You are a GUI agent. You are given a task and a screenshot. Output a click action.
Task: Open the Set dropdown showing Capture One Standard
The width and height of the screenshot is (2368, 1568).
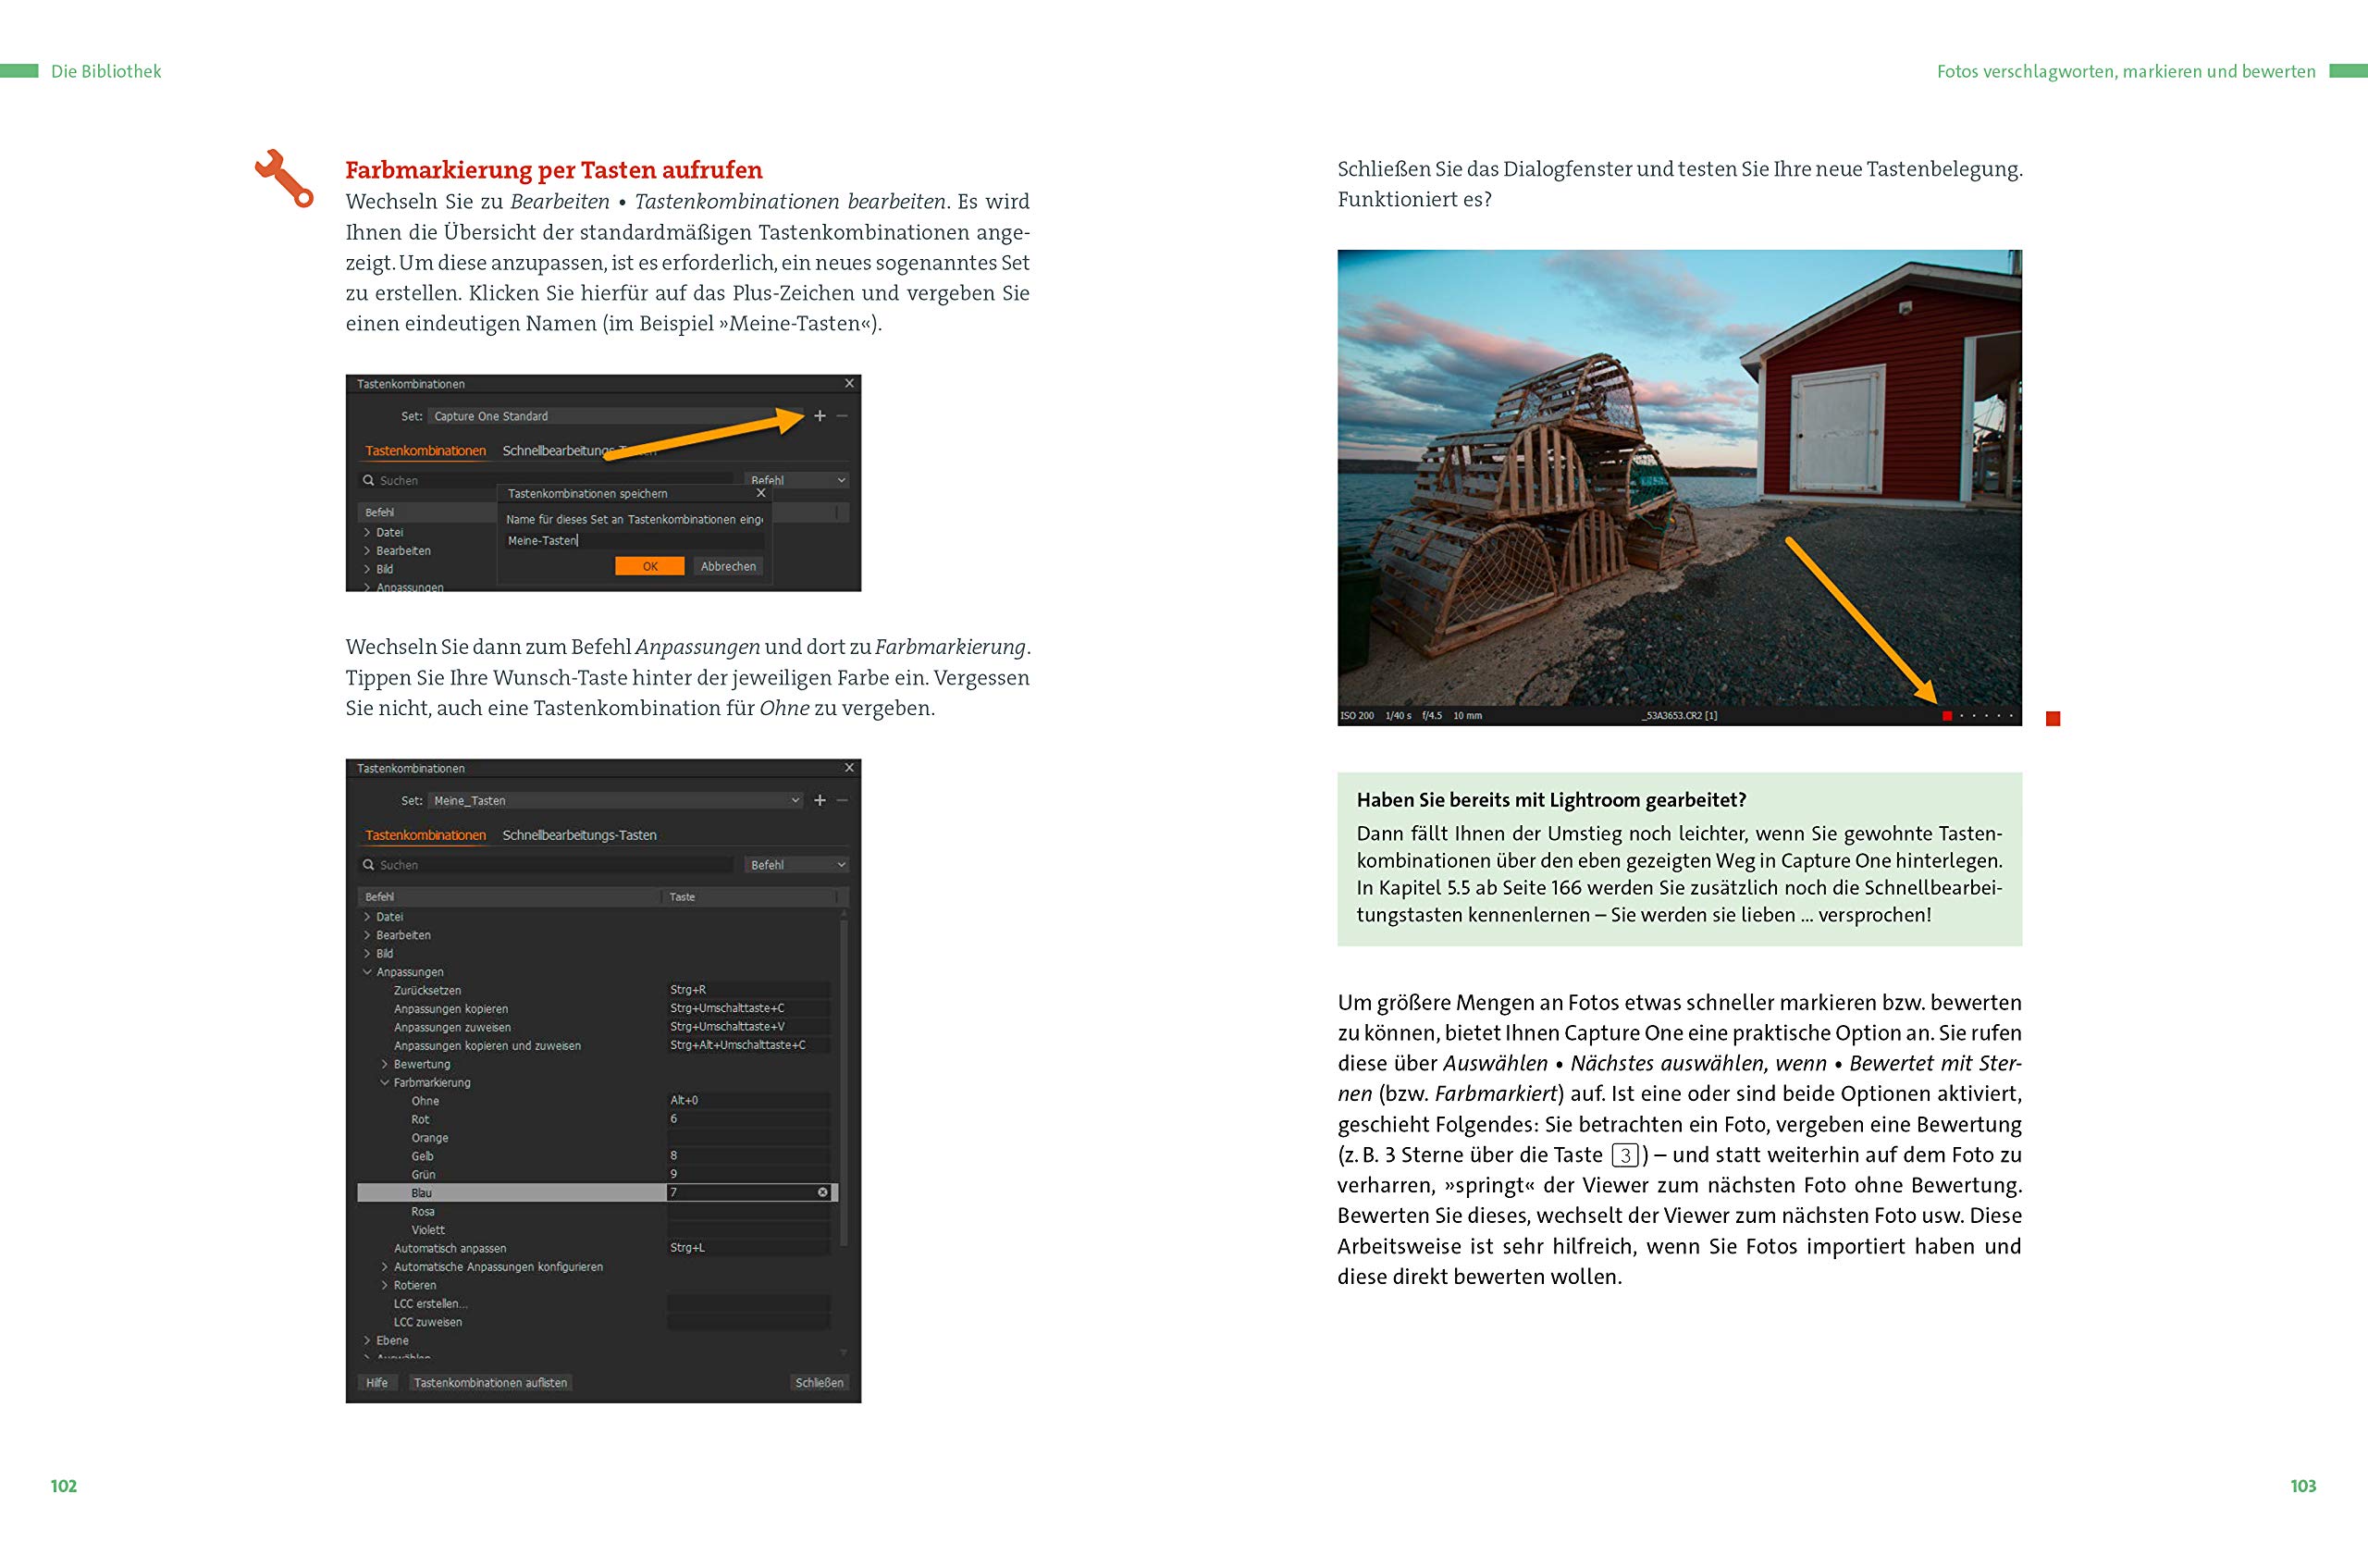(x=615, y=416)
